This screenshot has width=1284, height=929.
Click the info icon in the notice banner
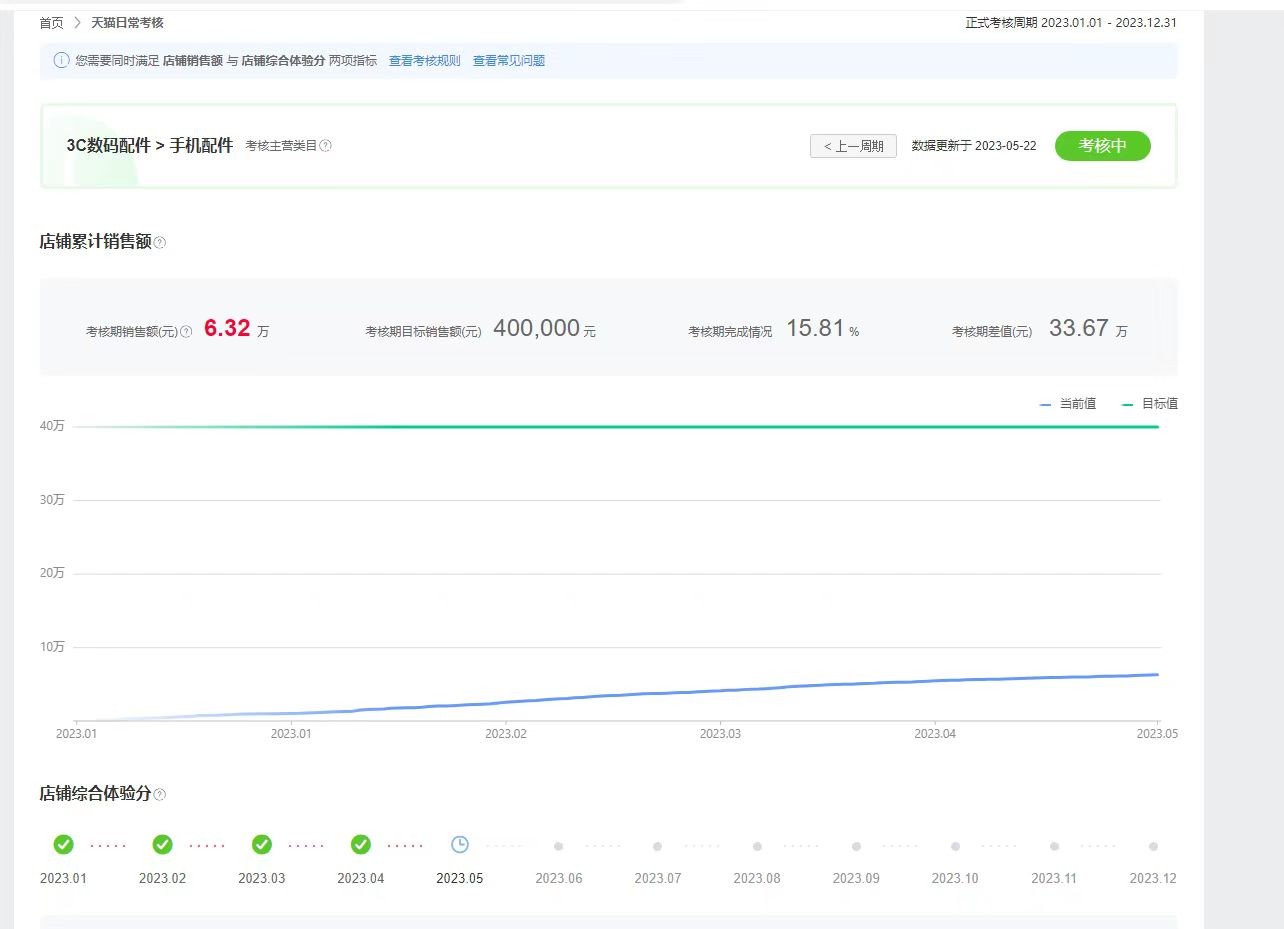[62, 60]
